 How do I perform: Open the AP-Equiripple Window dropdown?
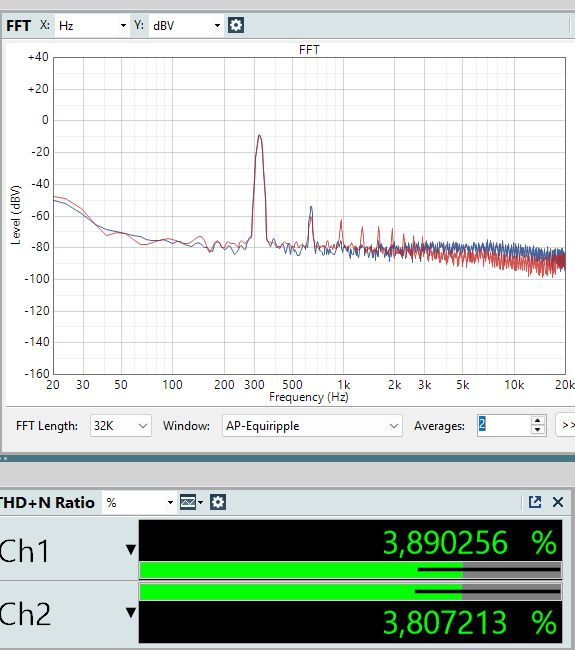tap(312, 426)
